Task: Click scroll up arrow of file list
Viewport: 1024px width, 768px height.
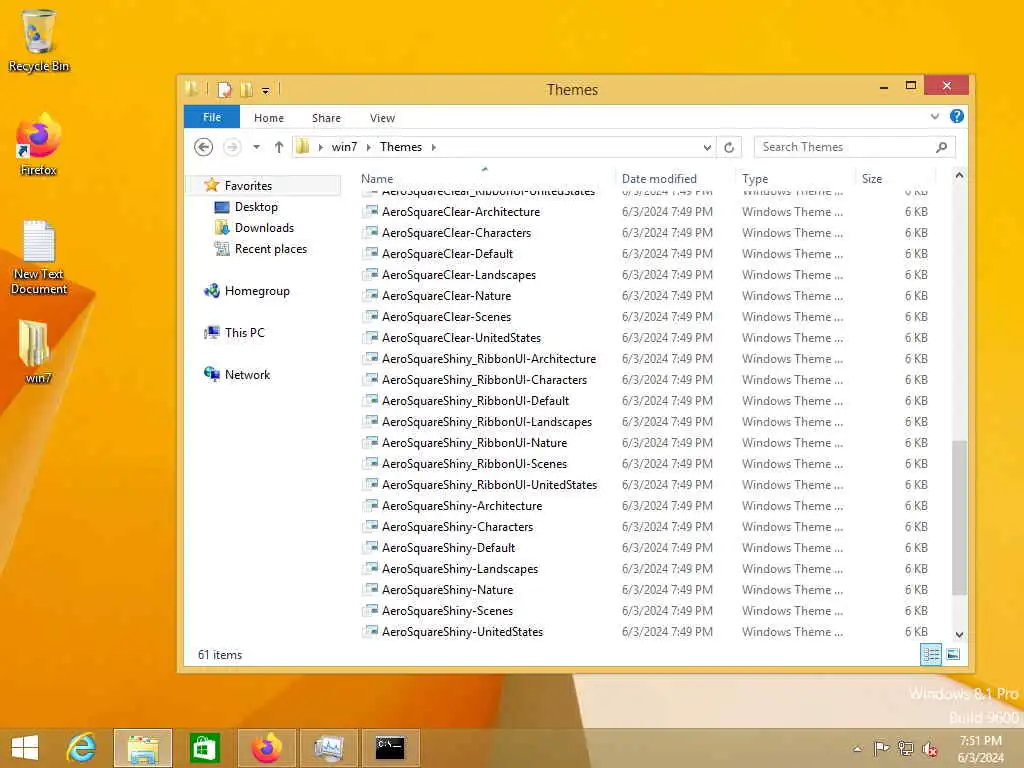Action: [959, 176]
